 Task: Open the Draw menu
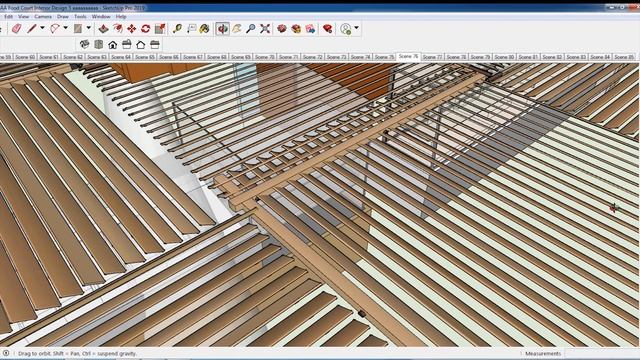tap(62, 17)
